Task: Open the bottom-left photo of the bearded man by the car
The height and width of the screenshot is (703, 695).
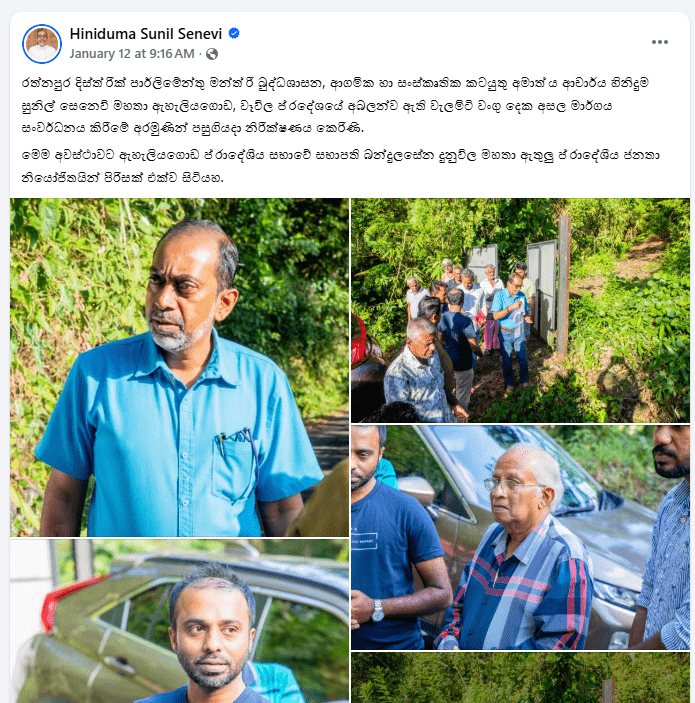Action: (x=179, y=621)
